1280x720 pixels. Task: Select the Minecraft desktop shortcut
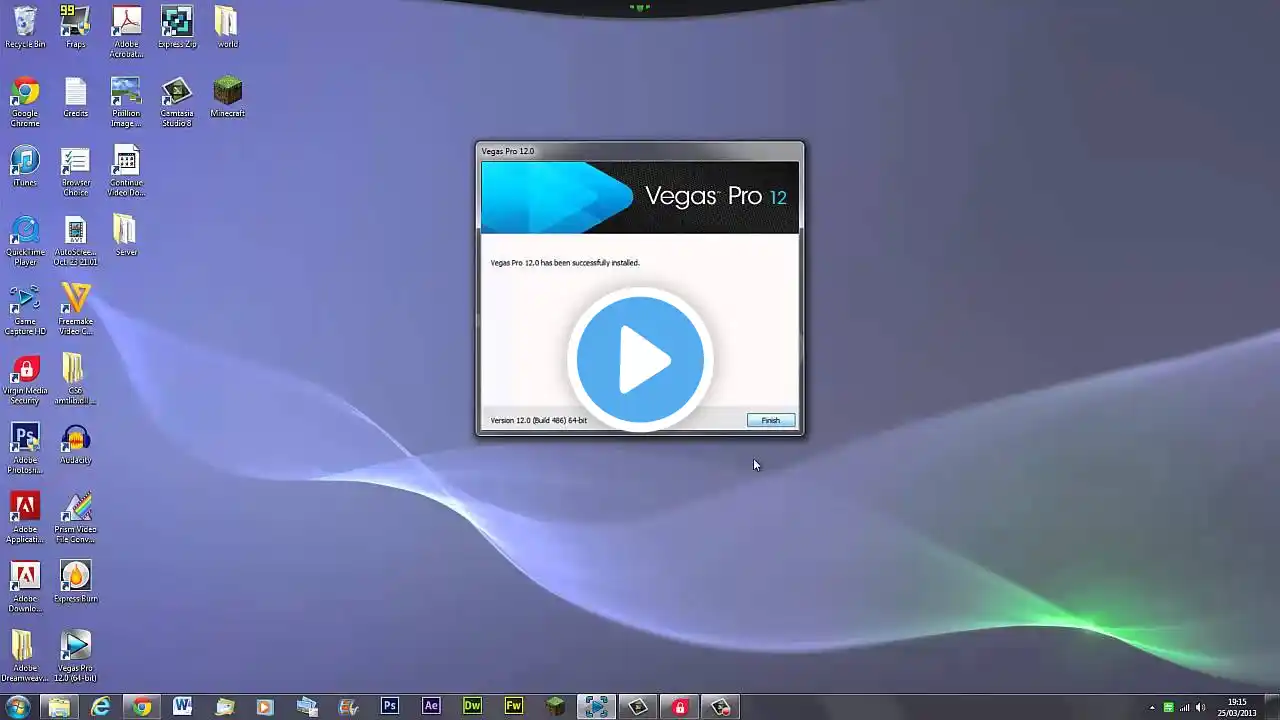point(228,97)
